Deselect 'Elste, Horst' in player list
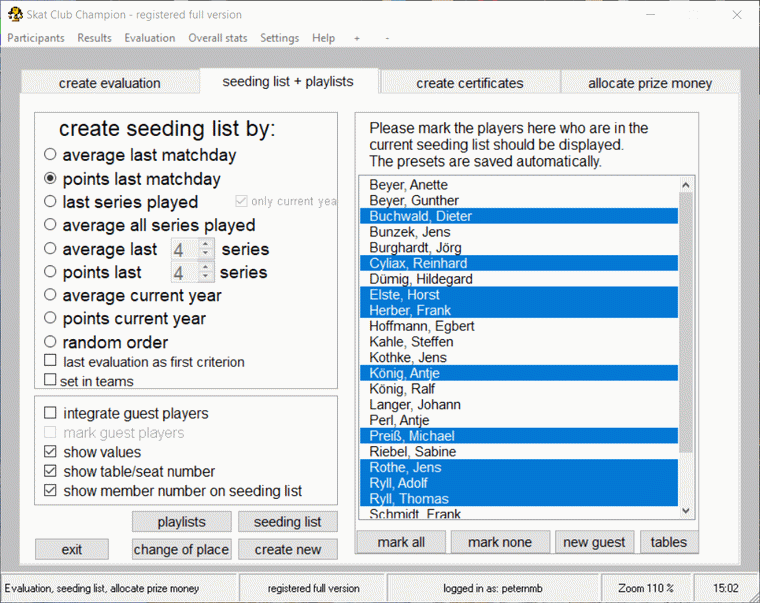 519,294
